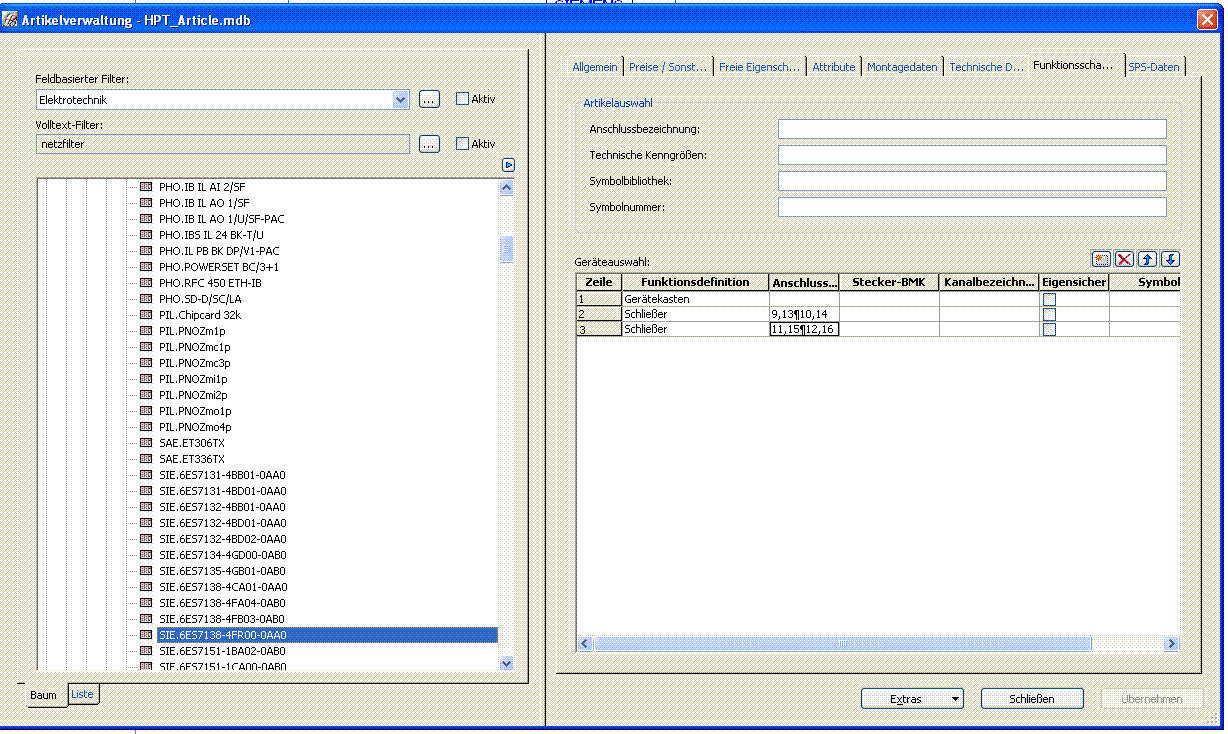Open the Technische D… tab
The image size is (1228, 734).
point(987,67)
